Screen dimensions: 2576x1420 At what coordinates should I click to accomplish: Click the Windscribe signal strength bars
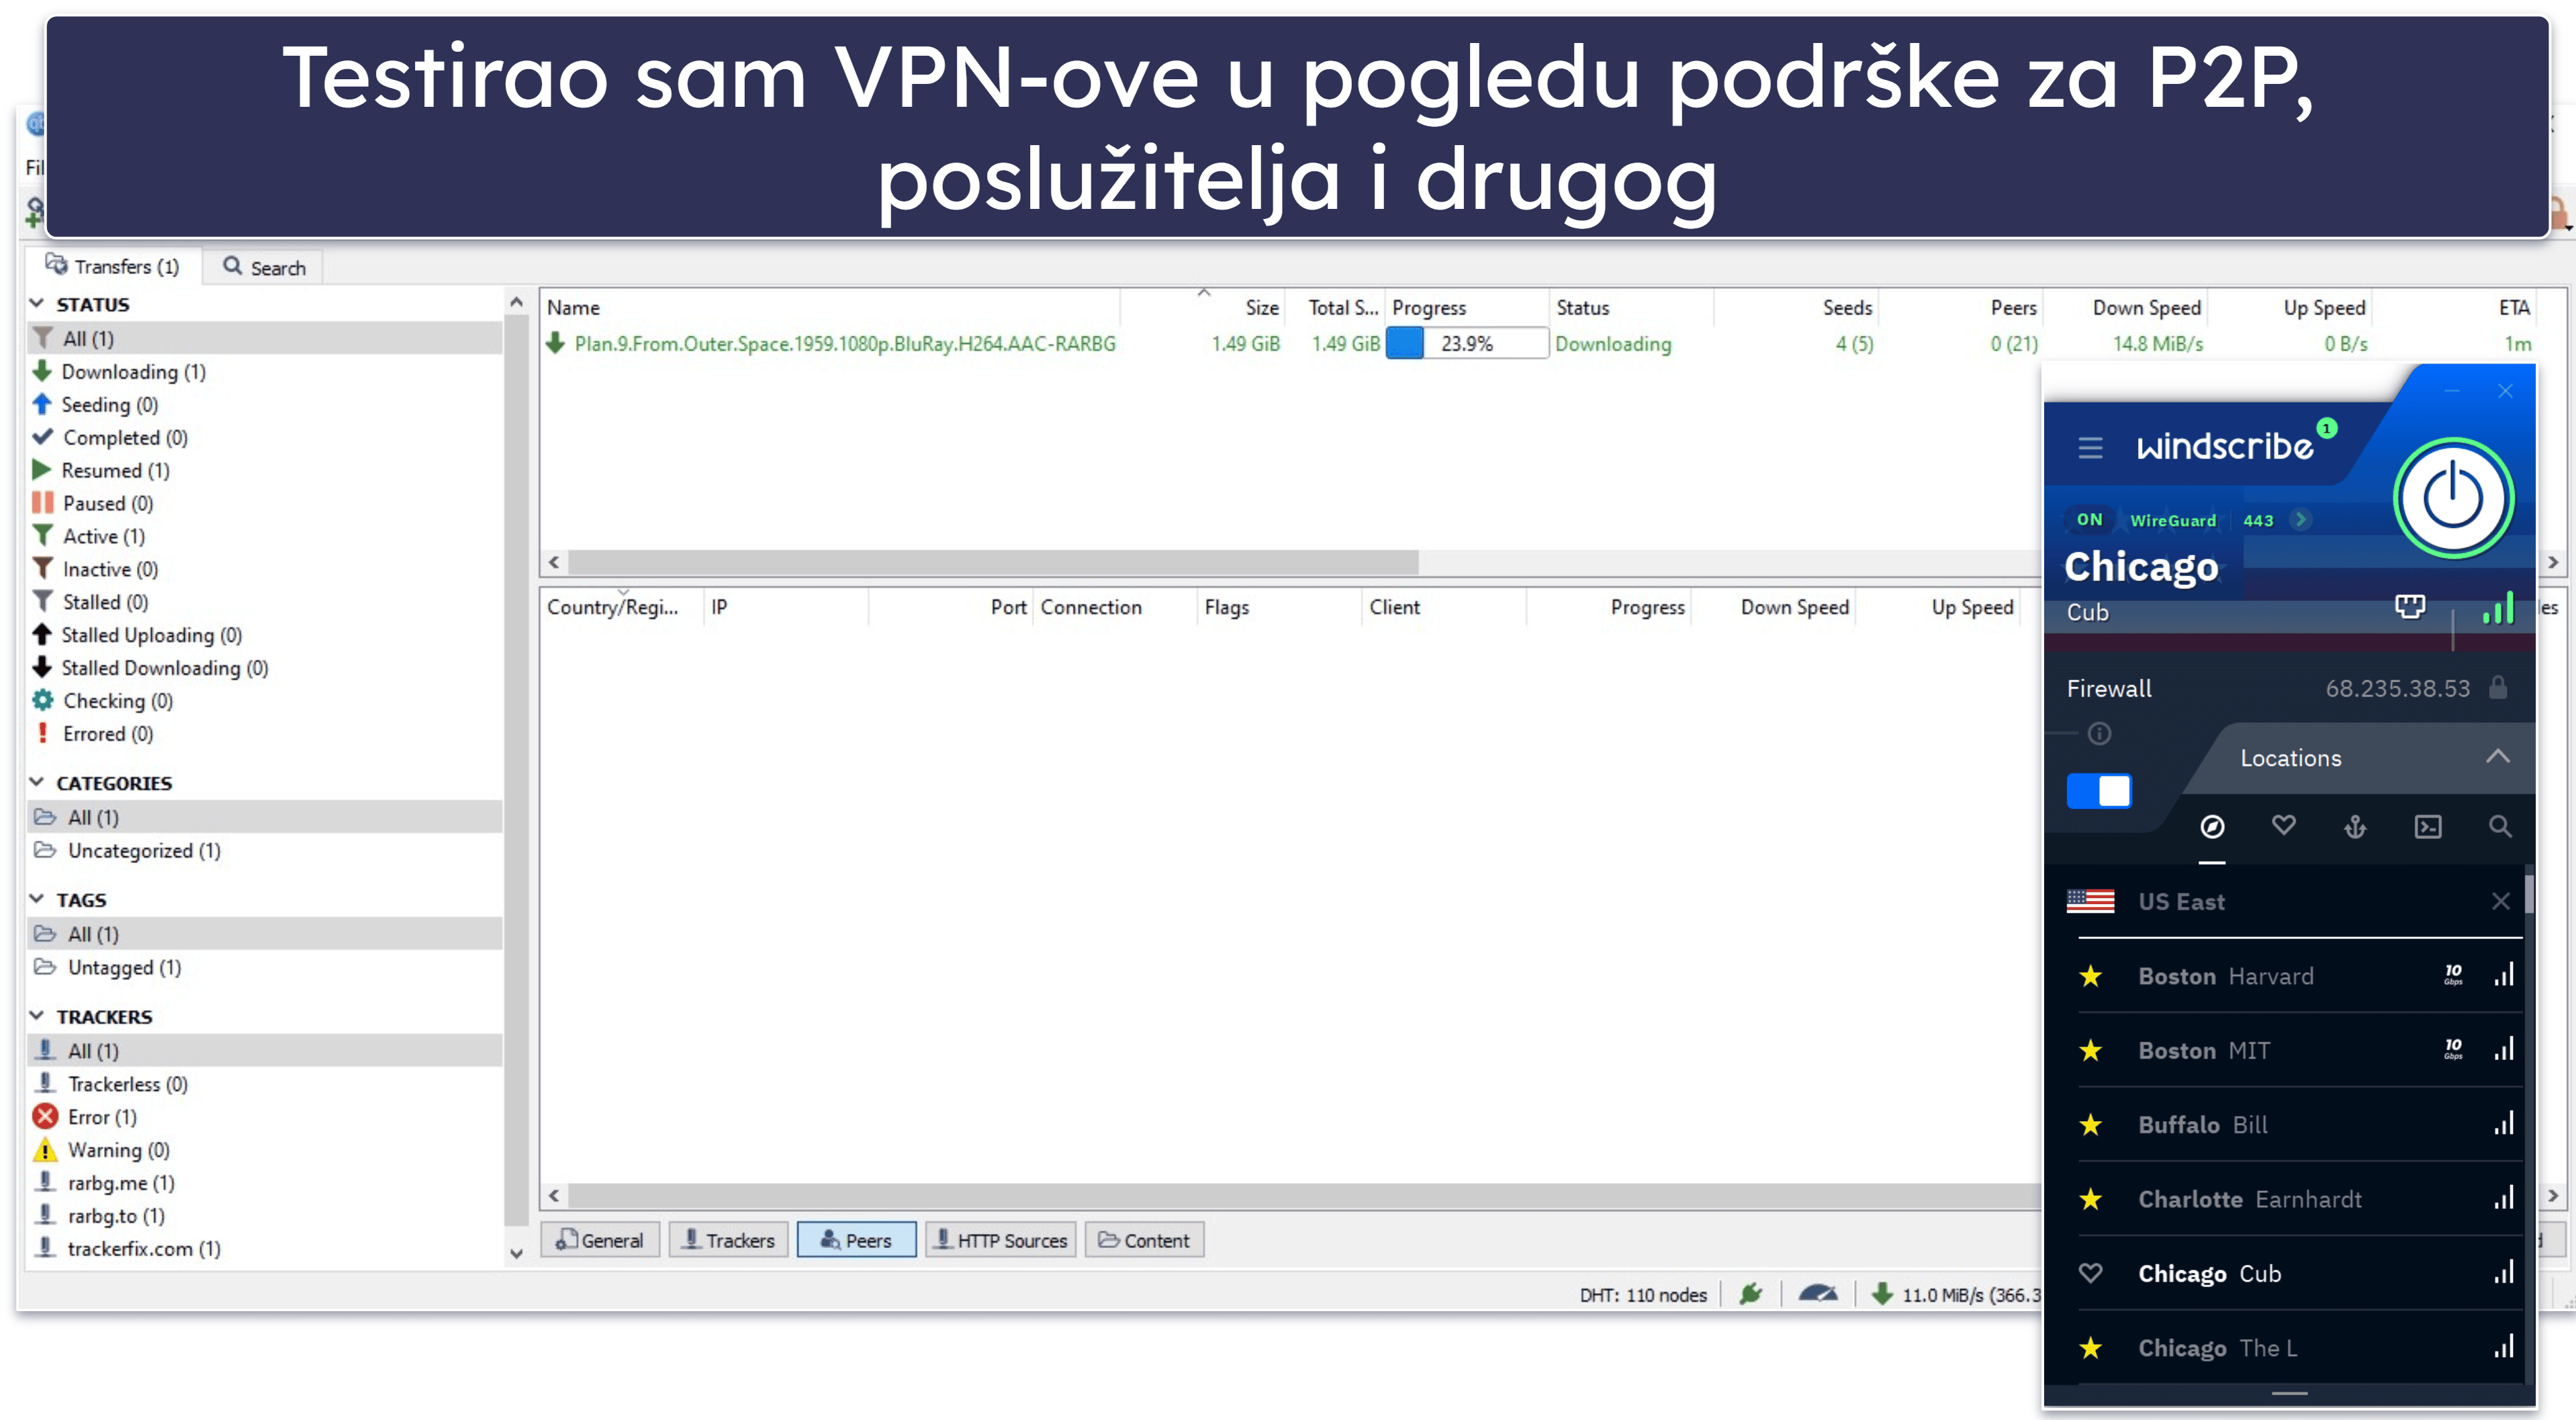tap(2497, 608)
